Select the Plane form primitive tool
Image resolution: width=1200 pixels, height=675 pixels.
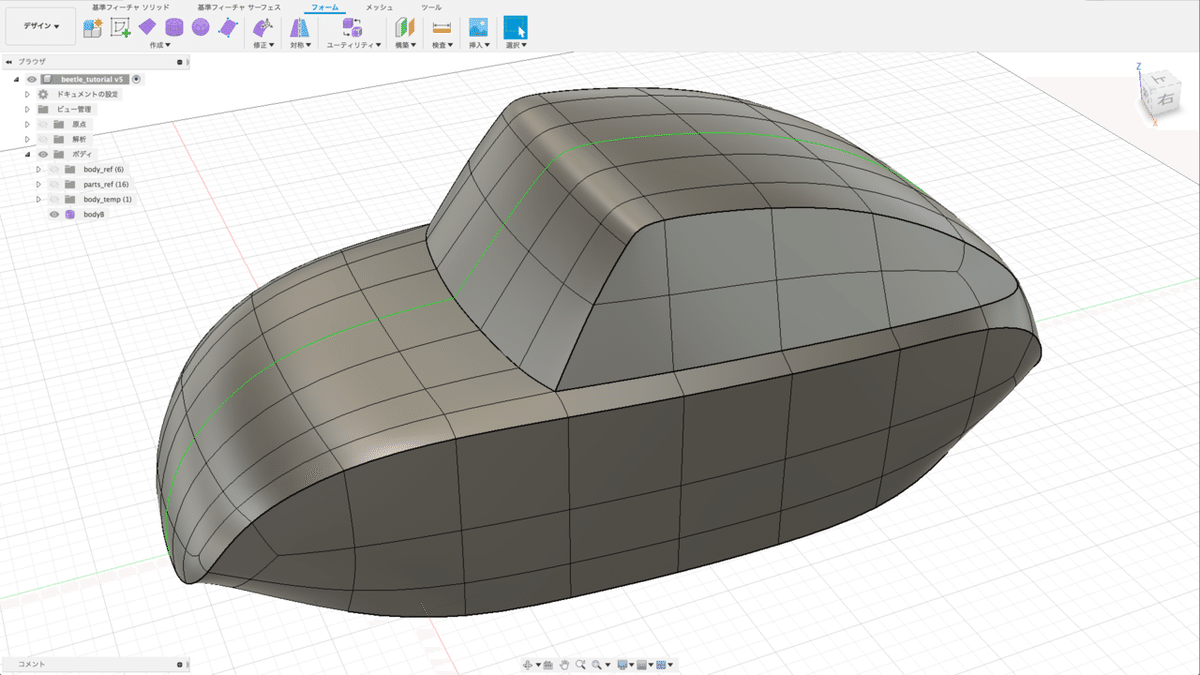coord(147,27)
